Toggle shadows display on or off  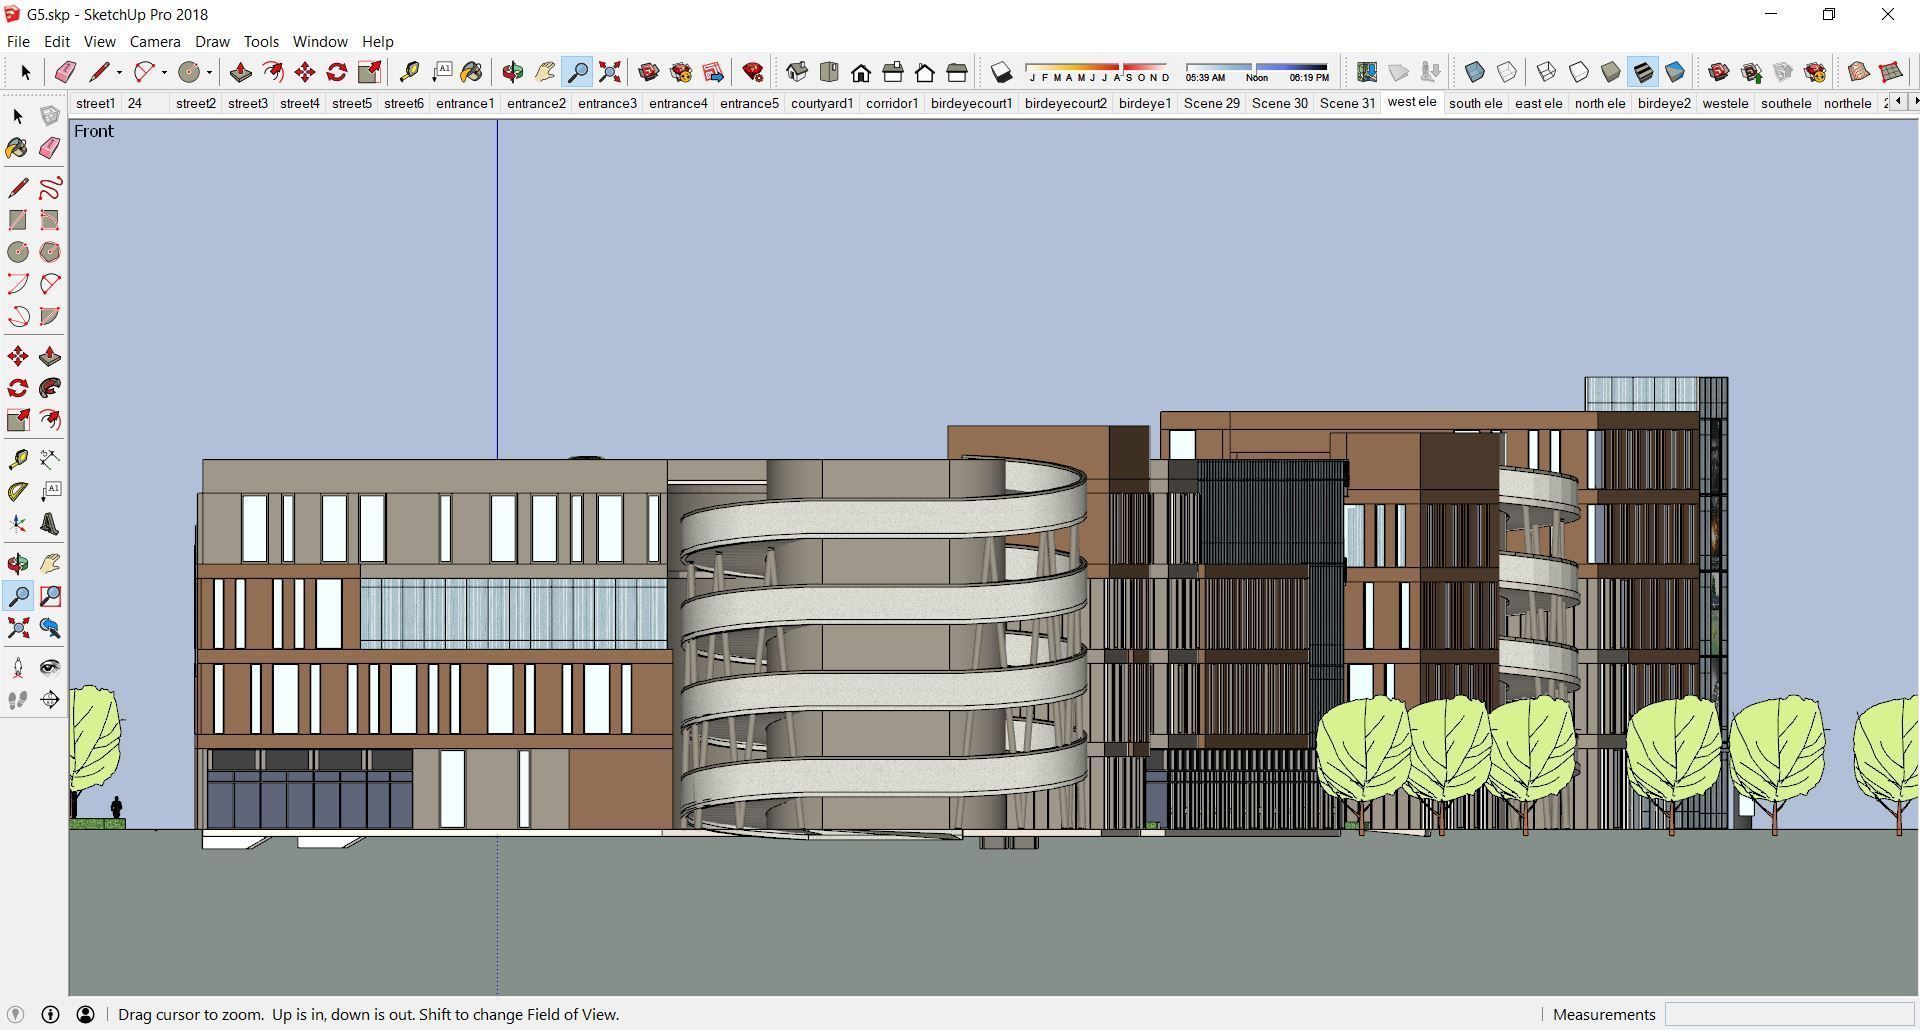(x=1001, y=72)
